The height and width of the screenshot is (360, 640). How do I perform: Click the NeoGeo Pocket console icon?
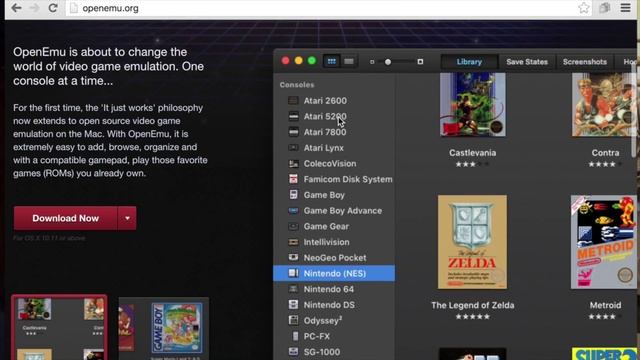point(293,258)
